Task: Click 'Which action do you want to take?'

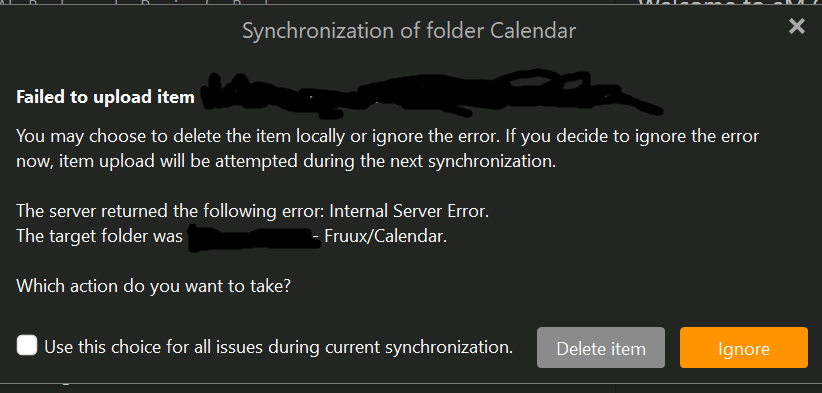Action: (153, 287)
